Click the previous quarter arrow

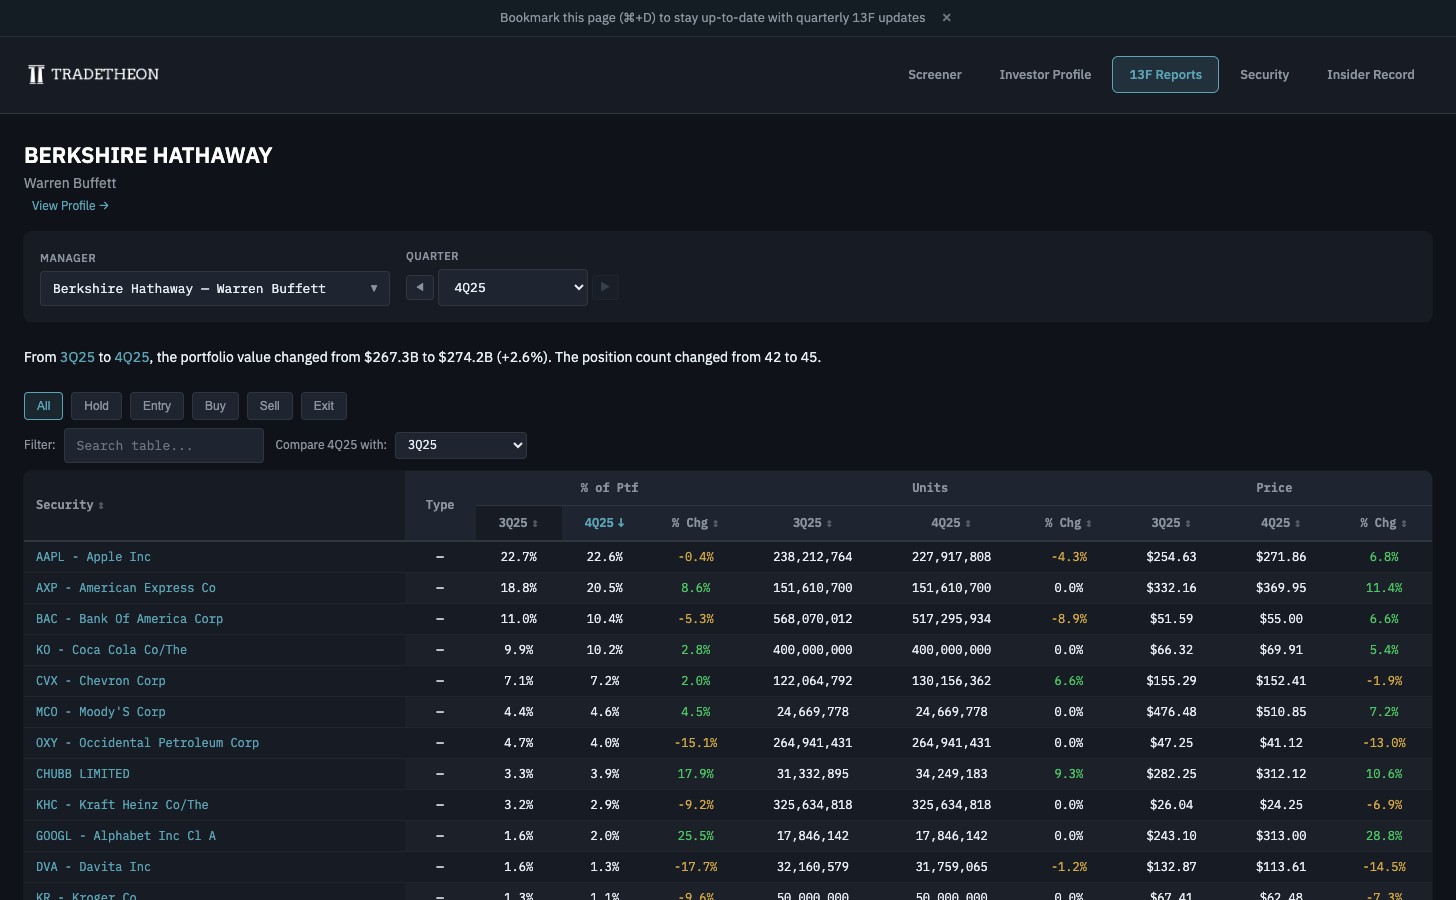coord(420,287)
